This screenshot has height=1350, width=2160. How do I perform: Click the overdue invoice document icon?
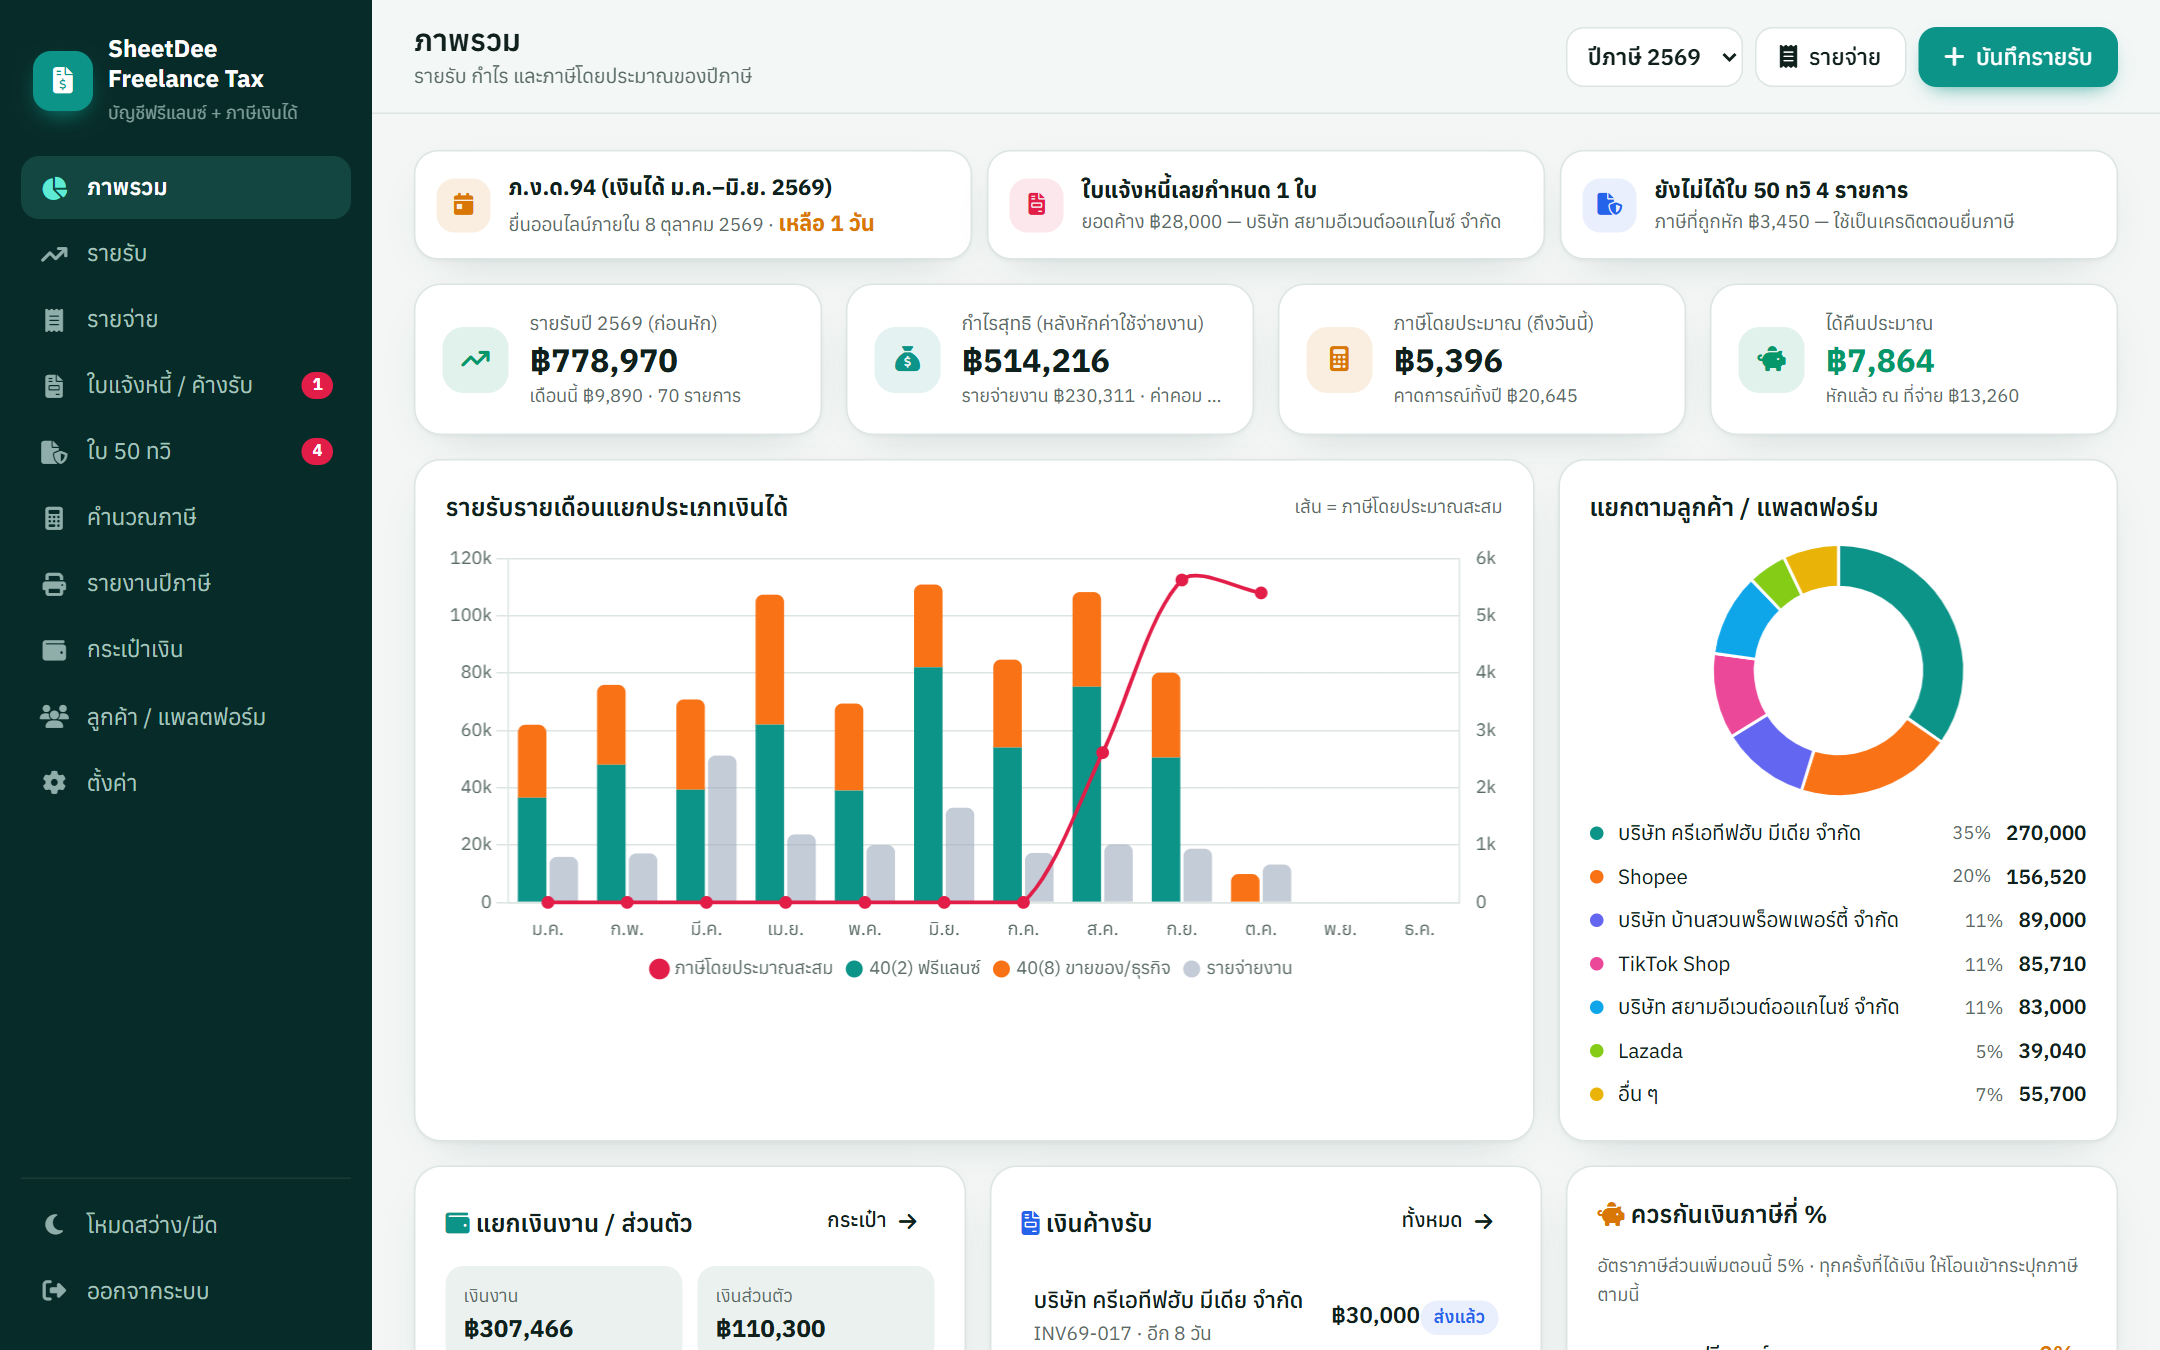[x=1037, y=205]
